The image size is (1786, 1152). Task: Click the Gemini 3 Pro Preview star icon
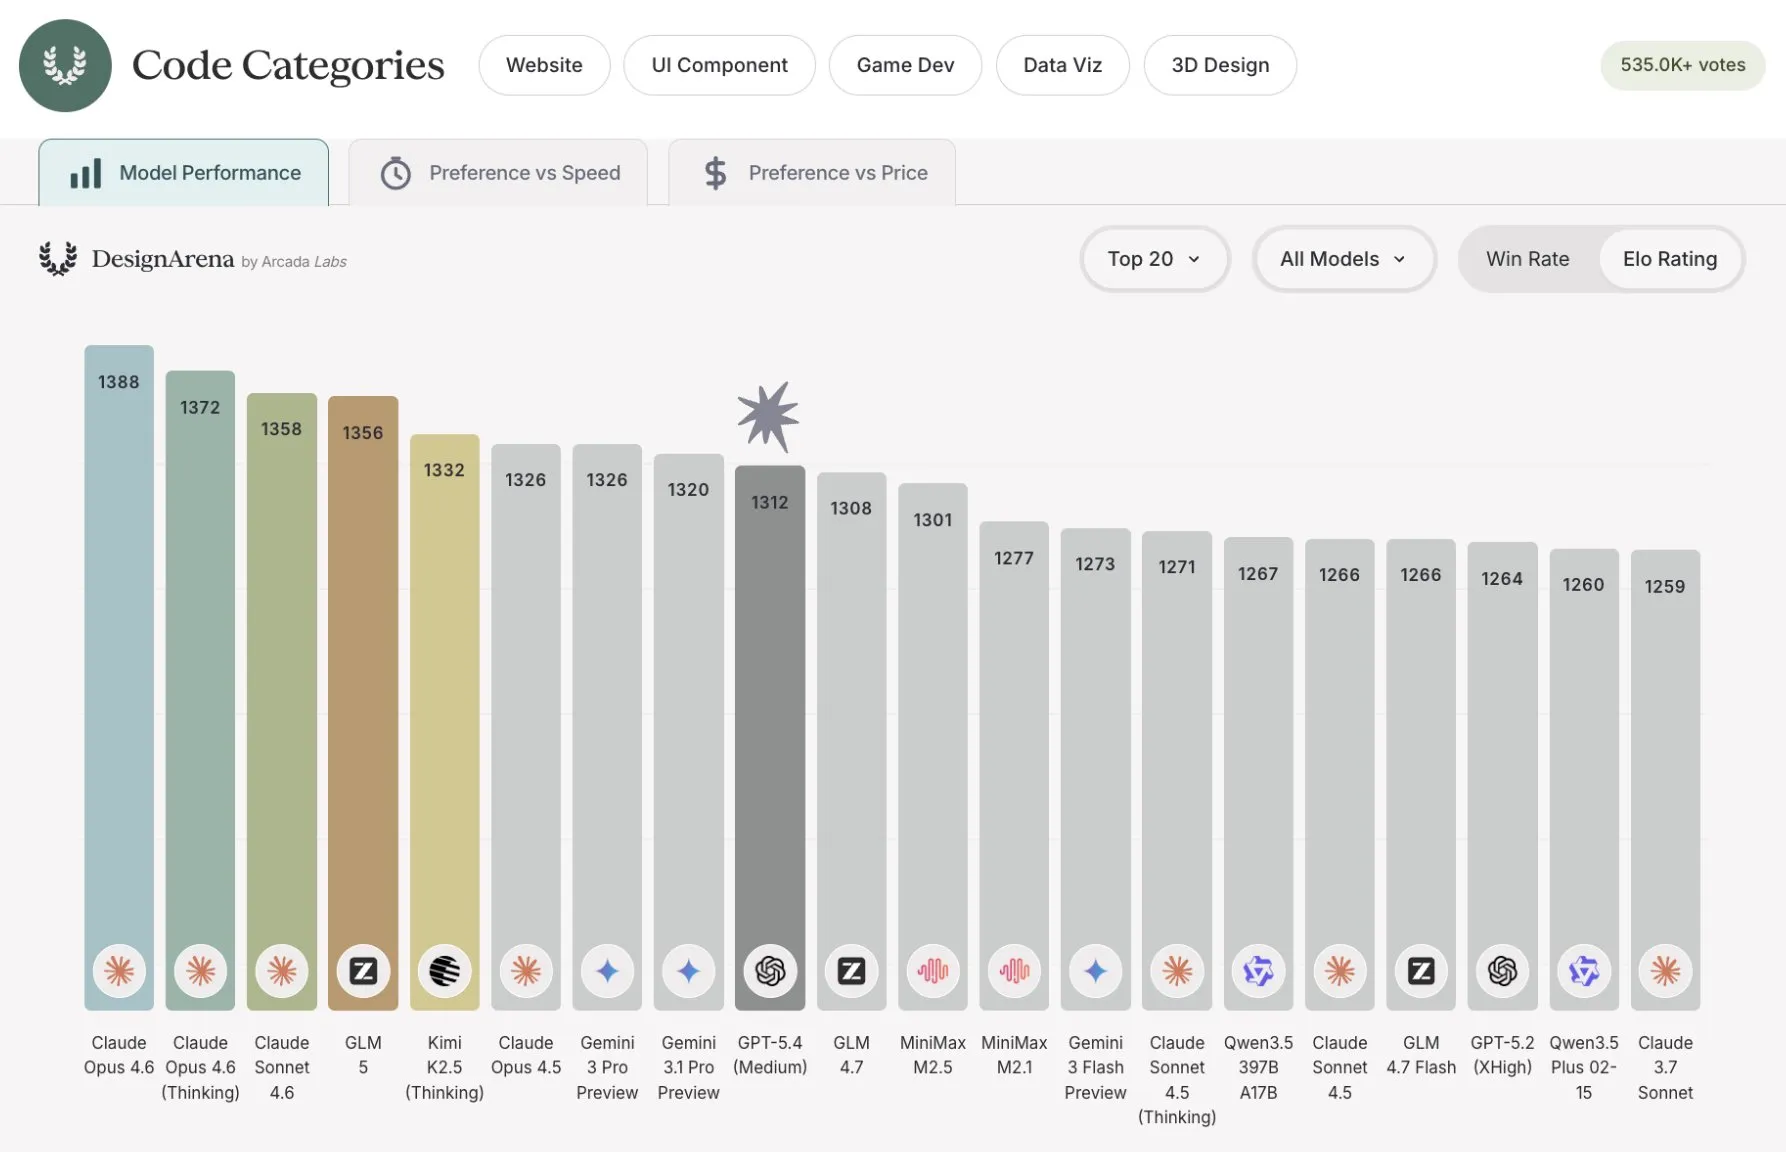[607, 971]
